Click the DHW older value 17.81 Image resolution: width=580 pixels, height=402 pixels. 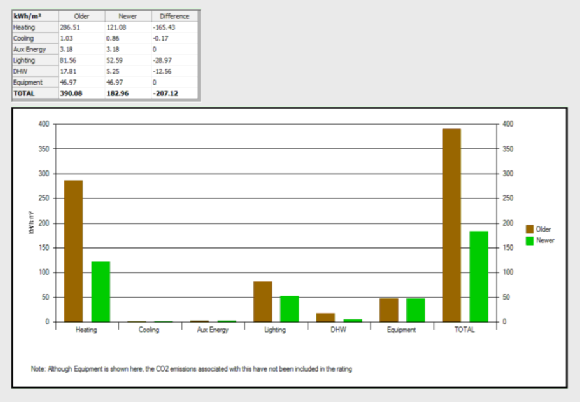[68, 71]
